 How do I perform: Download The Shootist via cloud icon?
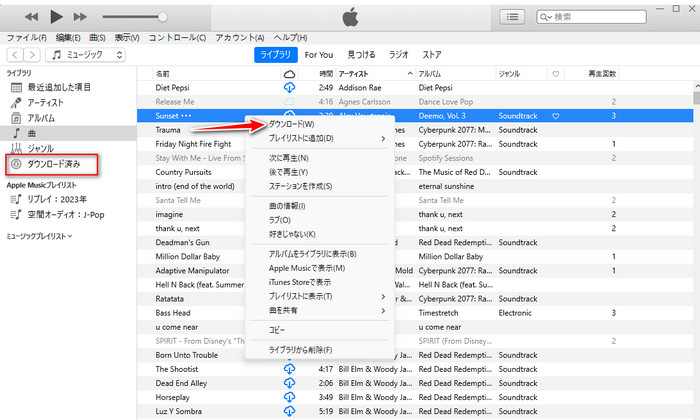pos(289,369)
